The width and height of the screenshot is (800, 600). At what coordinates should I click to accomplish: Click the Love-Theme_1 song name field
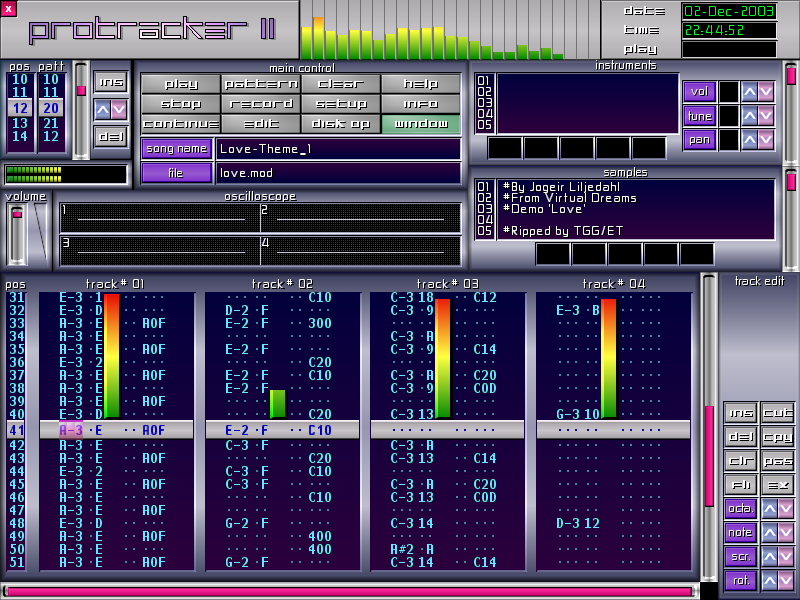338,149
